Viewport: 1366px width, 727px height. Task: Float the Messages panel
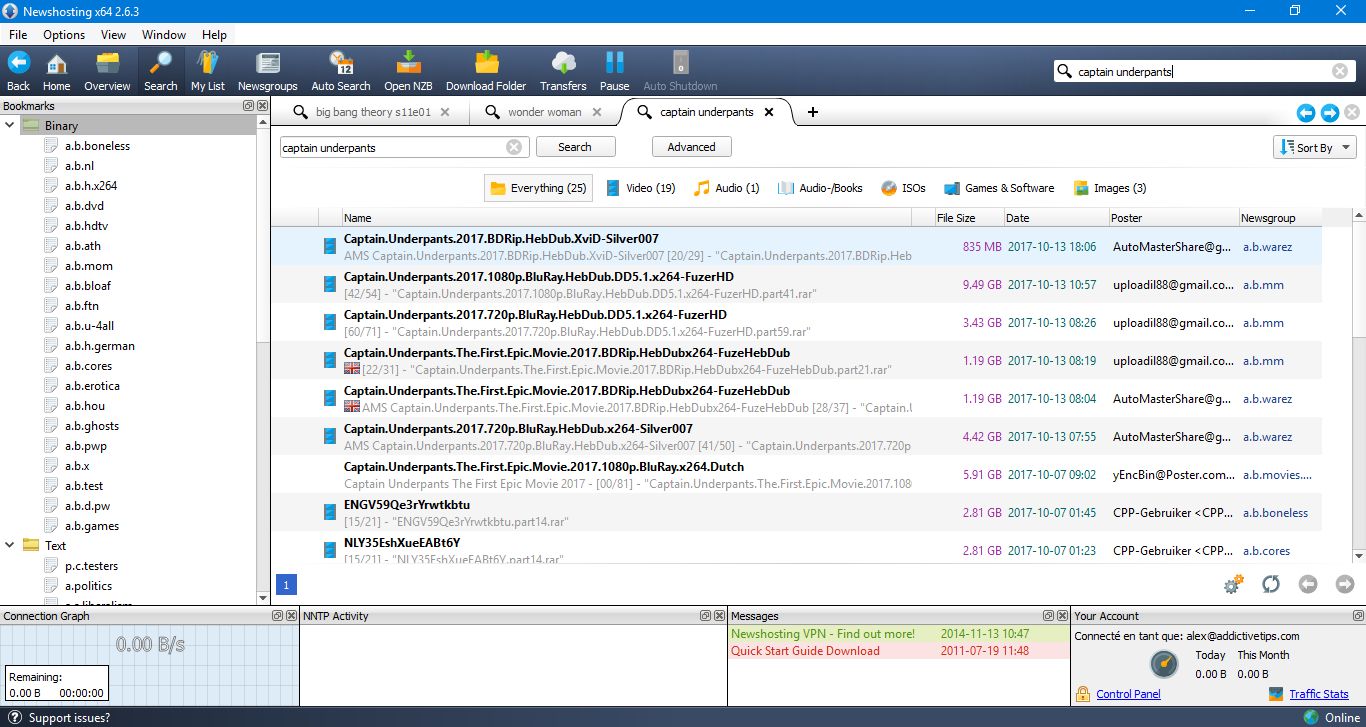coord(1048,616)
